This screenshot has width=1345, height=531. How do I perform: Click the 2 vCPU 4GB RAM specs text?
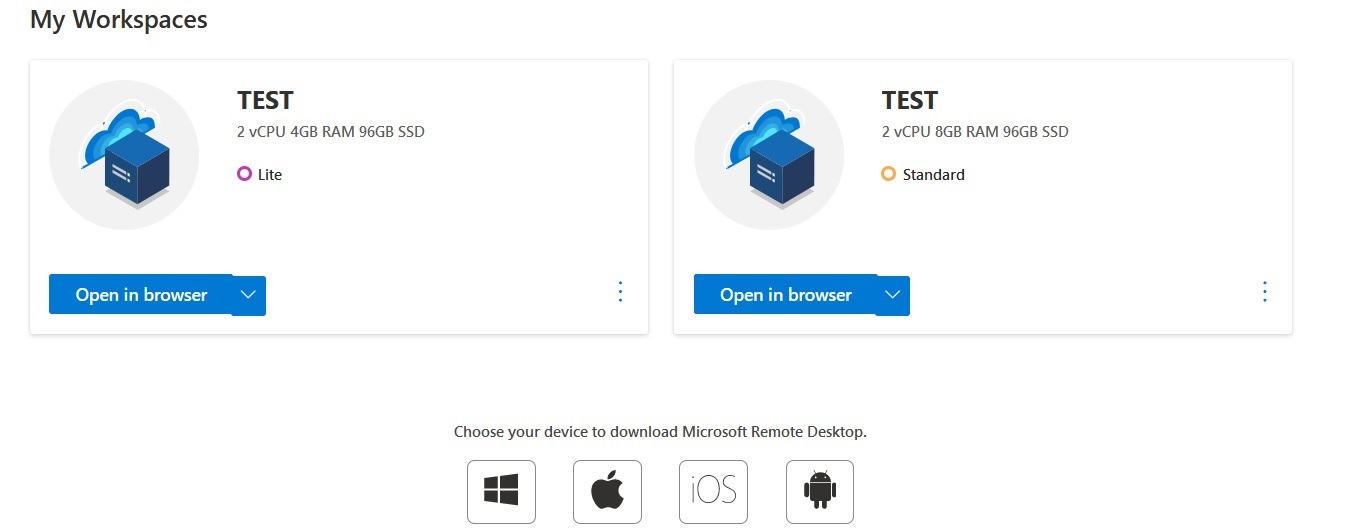coord(331,132)
